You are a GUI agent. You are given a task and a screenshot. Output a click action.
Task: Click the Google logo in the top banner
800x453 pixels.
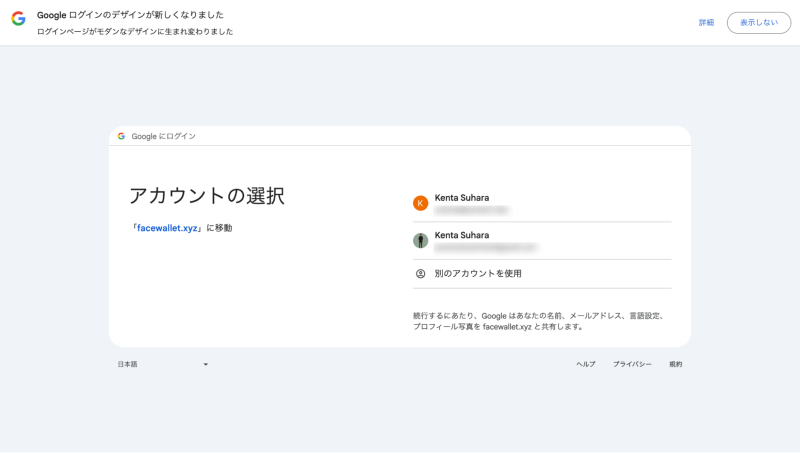tap(18, 18)
